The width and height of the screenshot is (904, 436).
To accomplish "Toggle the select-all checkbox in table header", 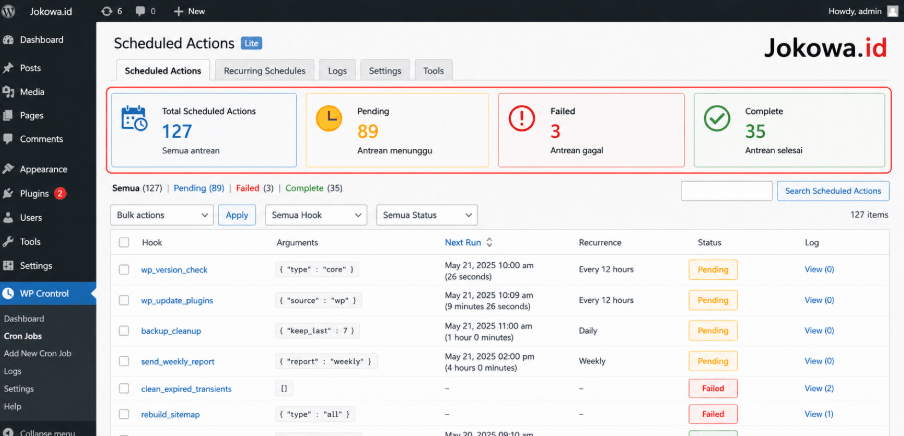I will (x=124, y=243).
